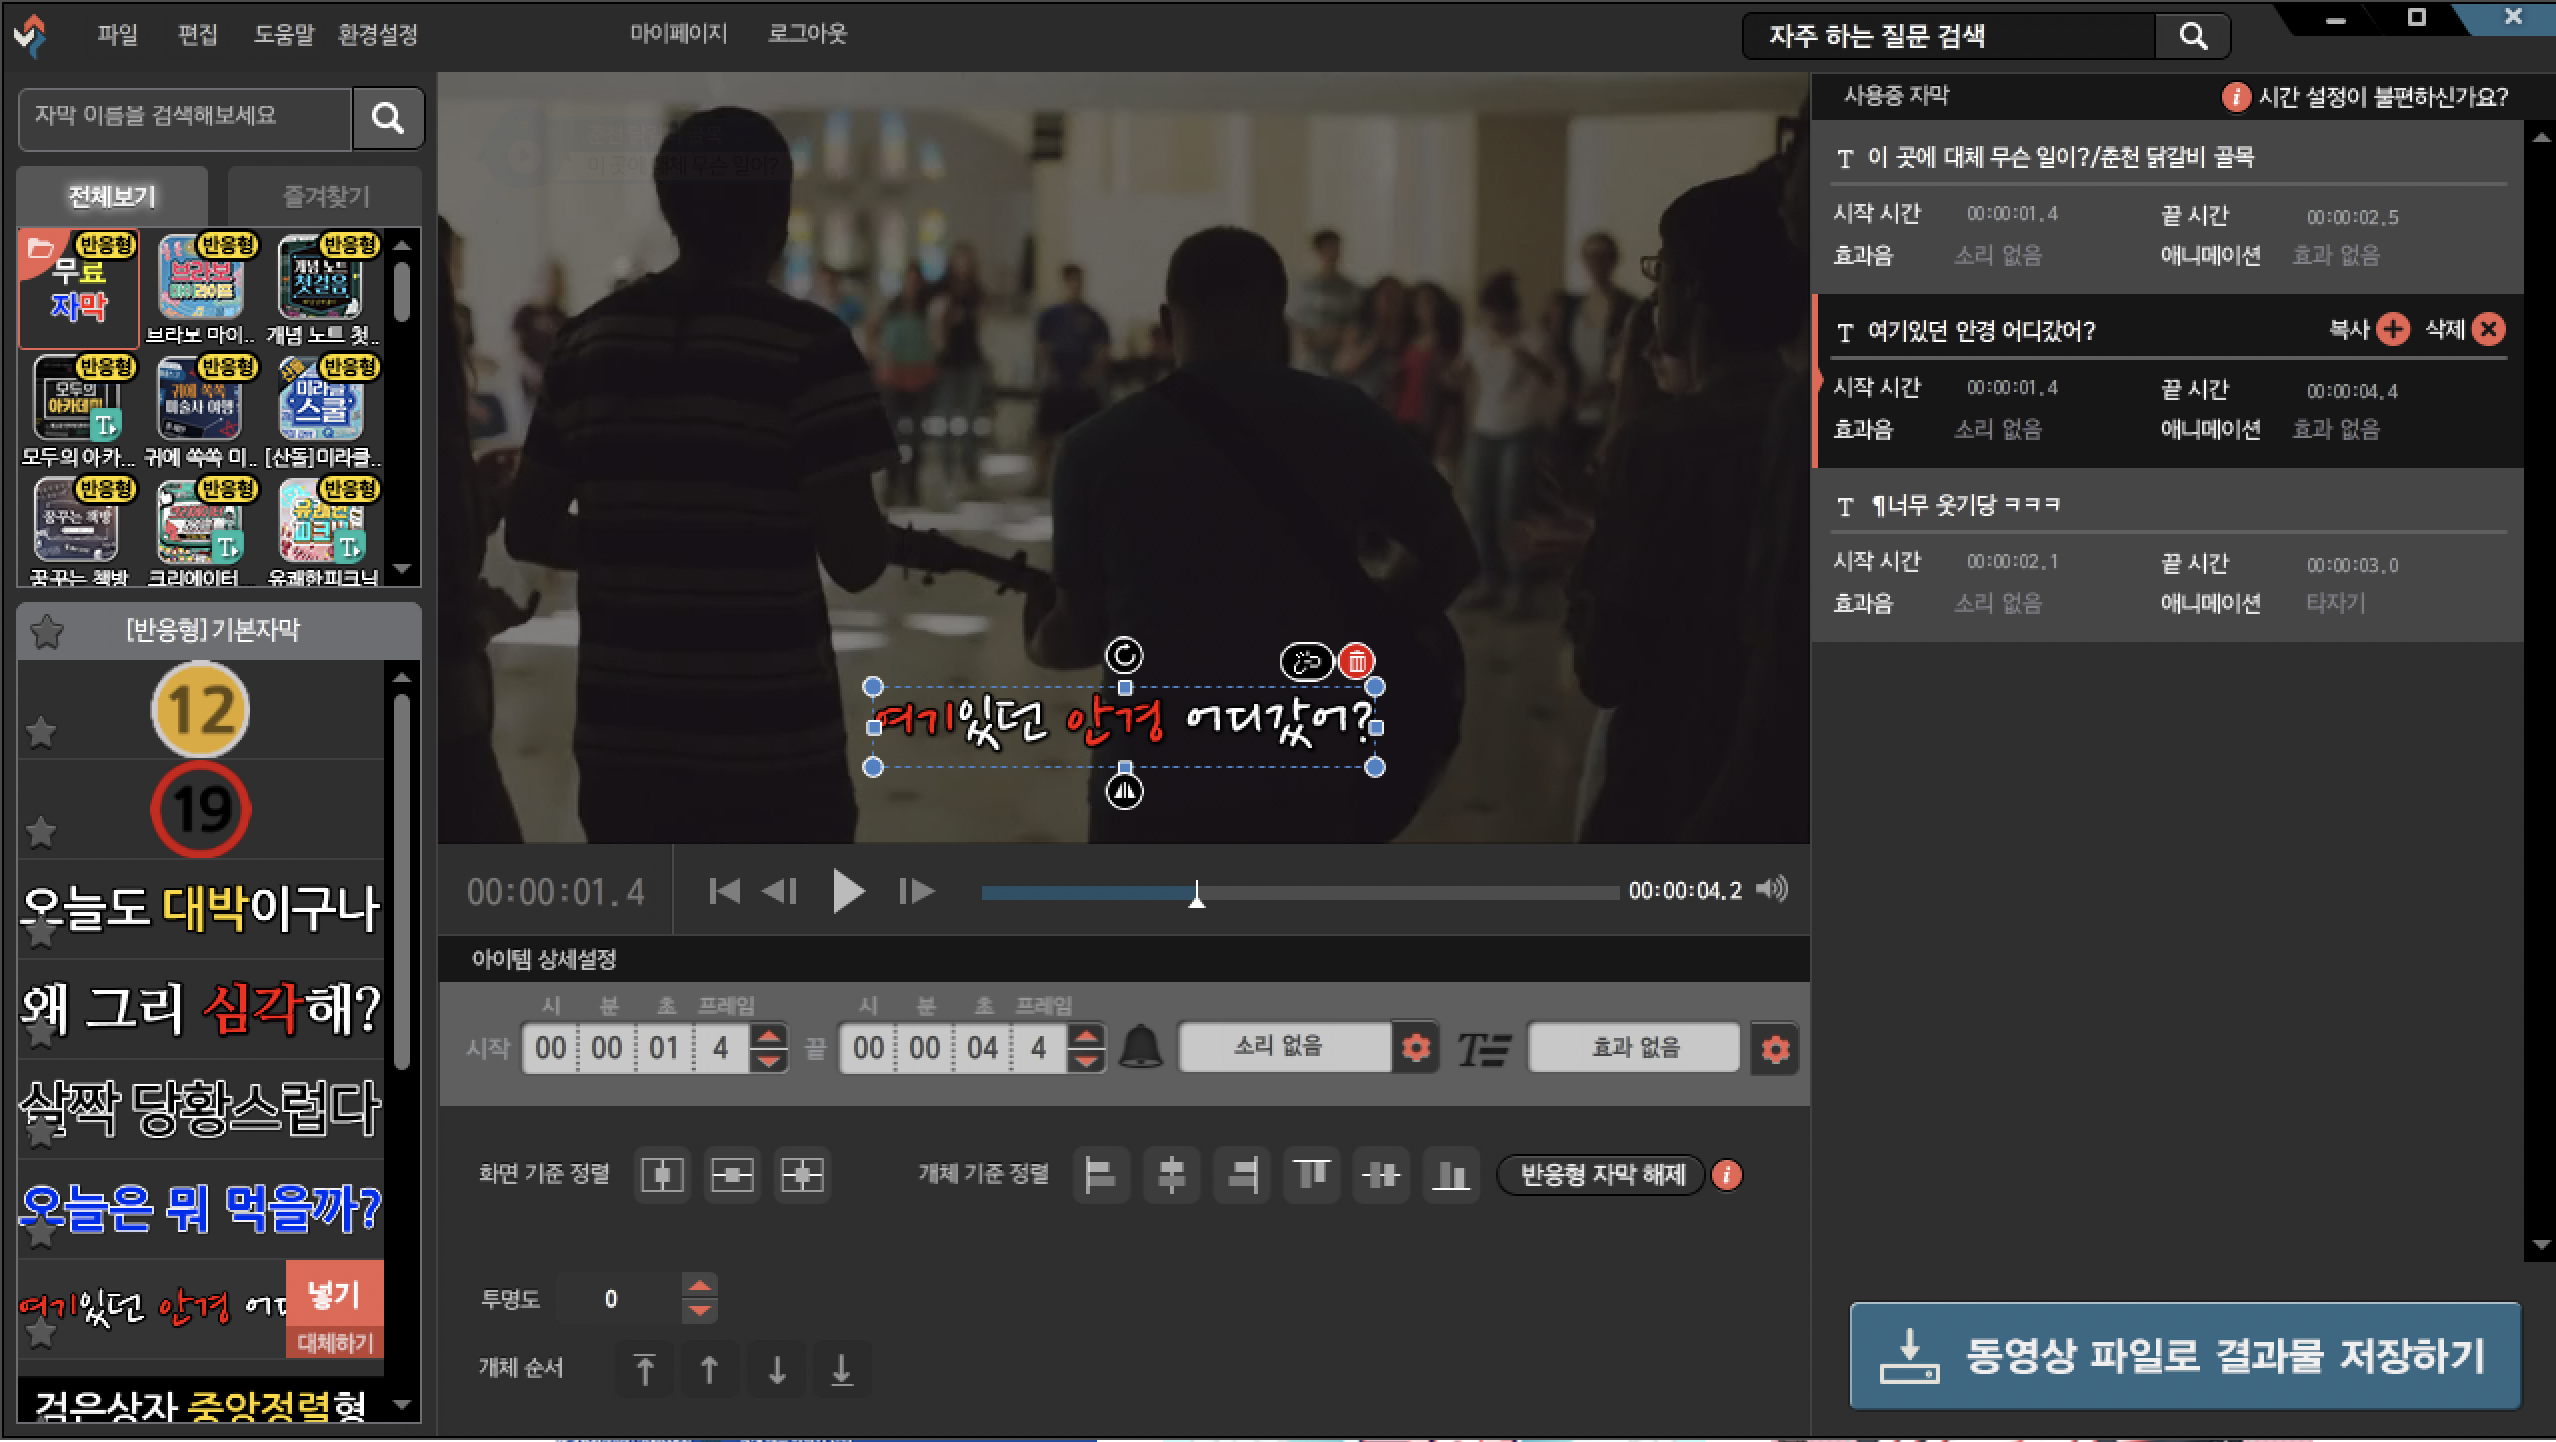This screenshot has width=2556, height=1442.
Task: Click the flip icon below selected subtitle
Action: click(1124, 792)
